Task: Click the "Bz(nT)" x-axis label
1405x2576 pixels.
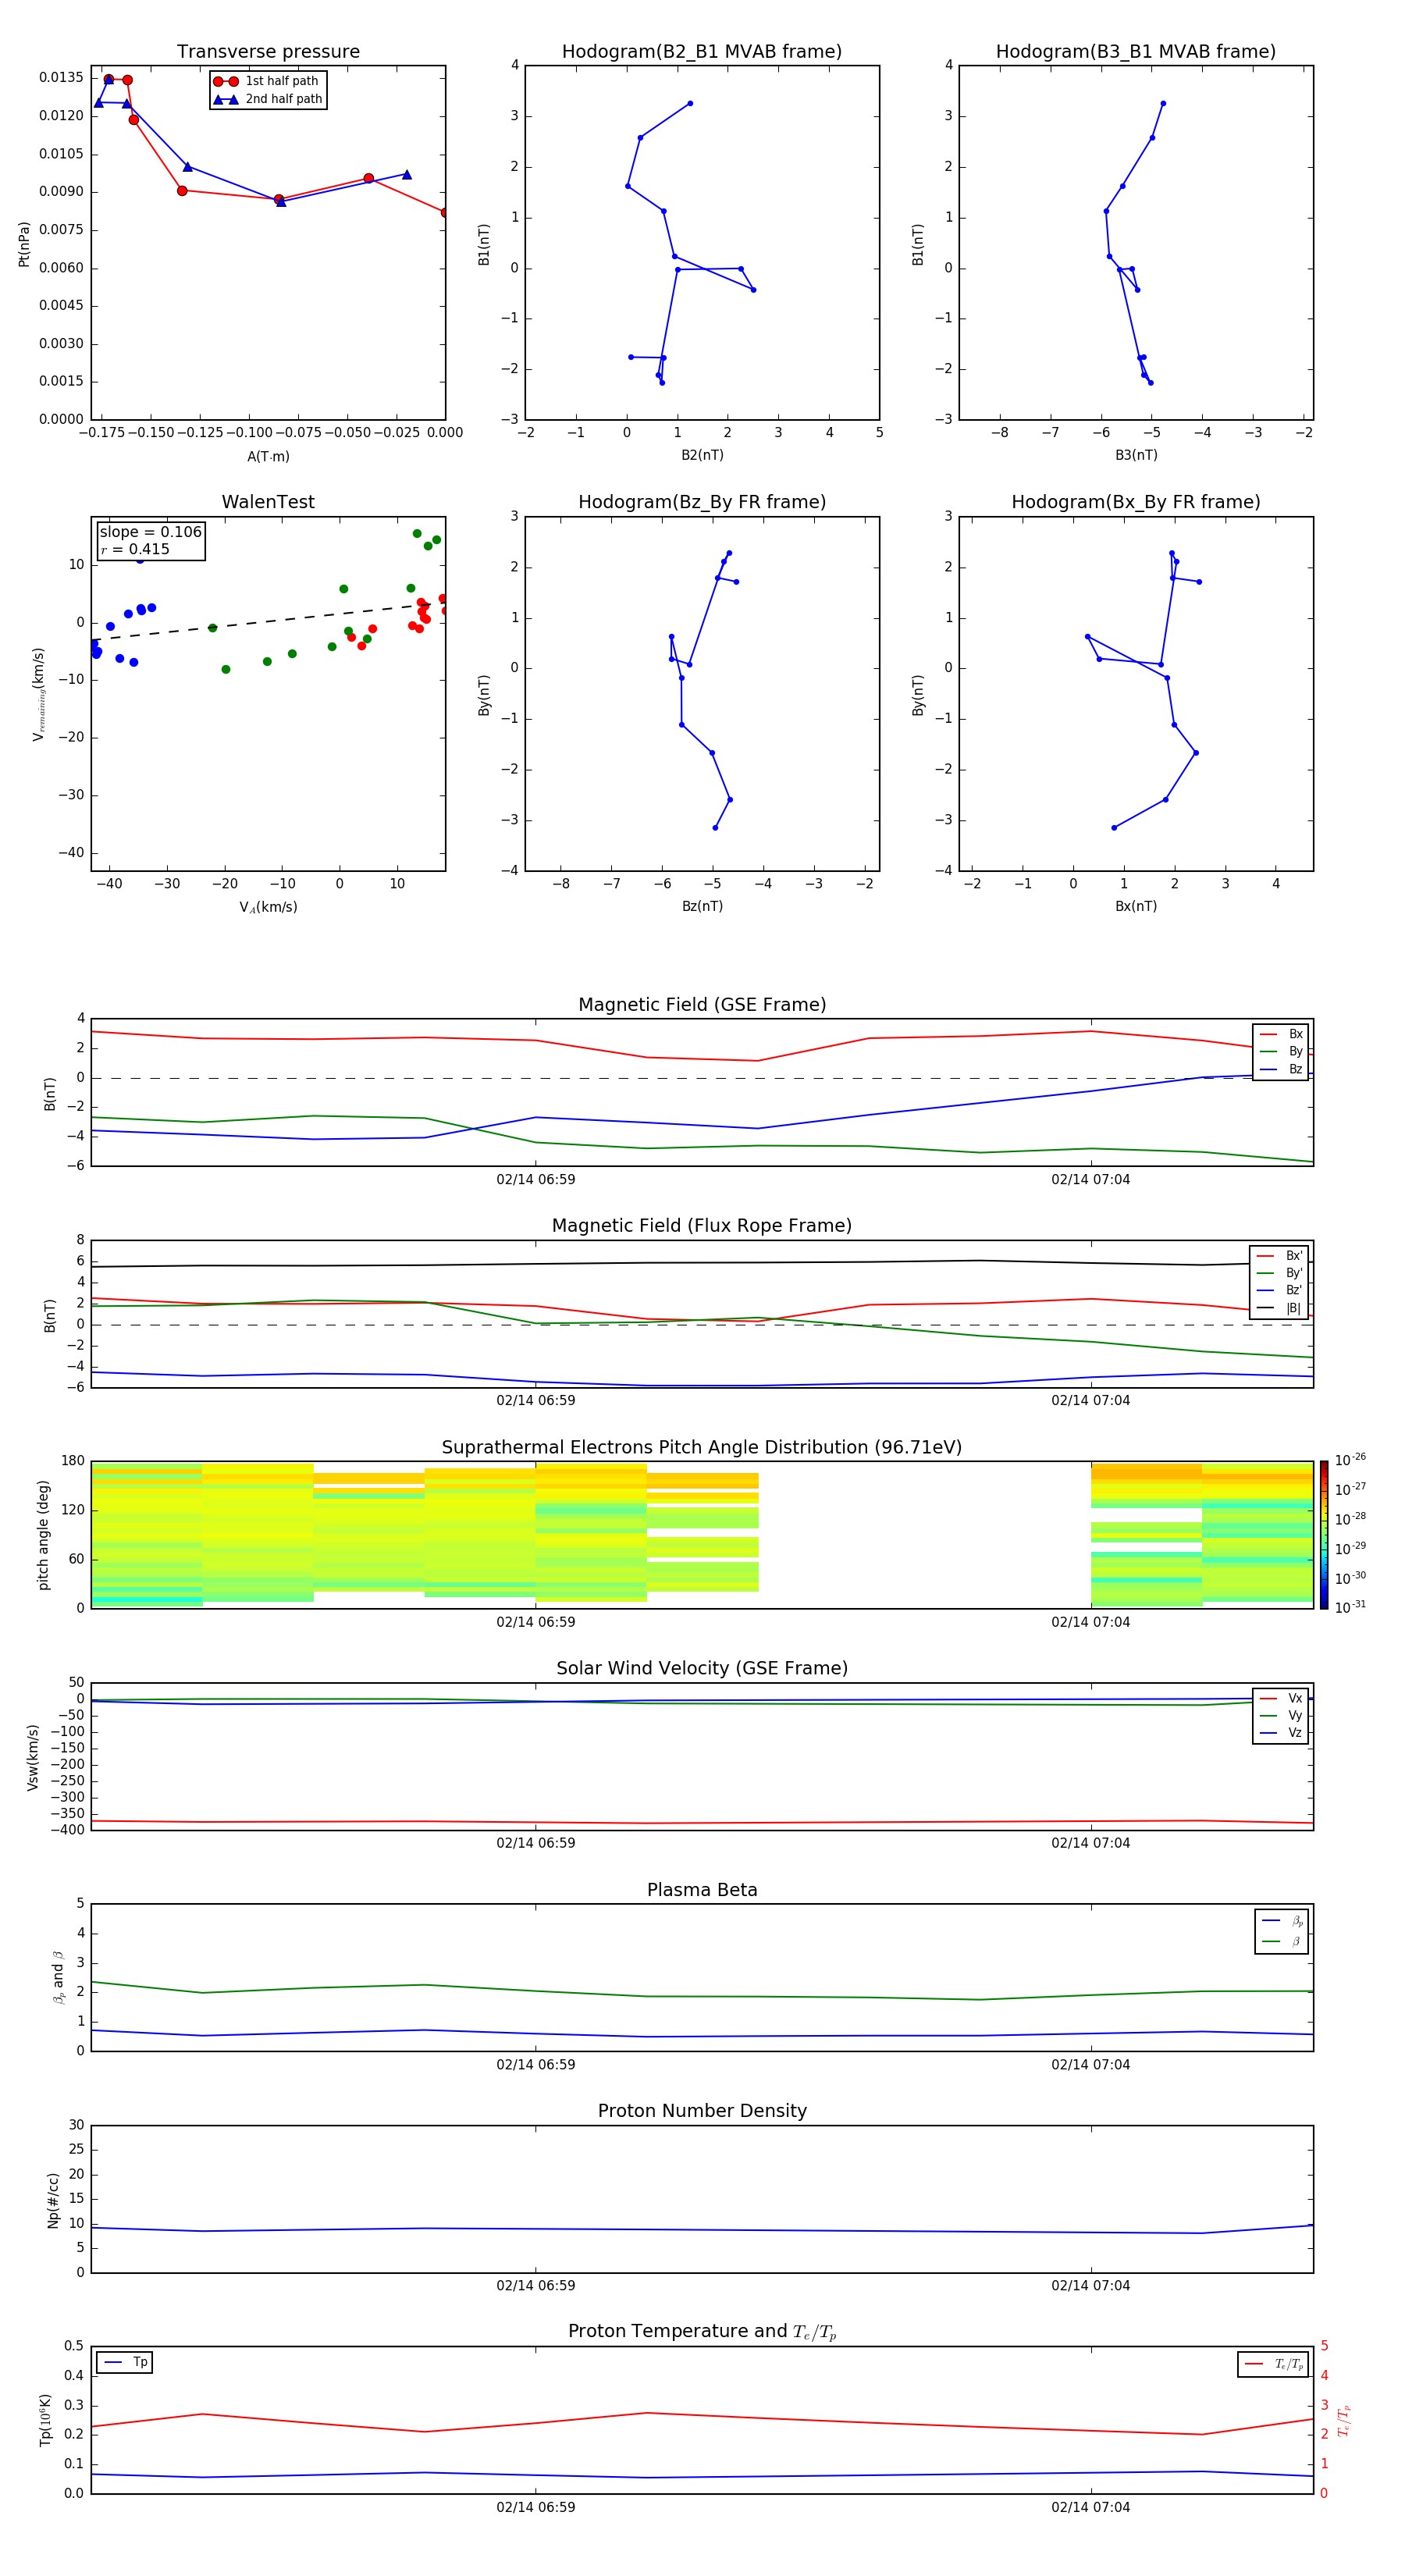Action: (702, 906)
